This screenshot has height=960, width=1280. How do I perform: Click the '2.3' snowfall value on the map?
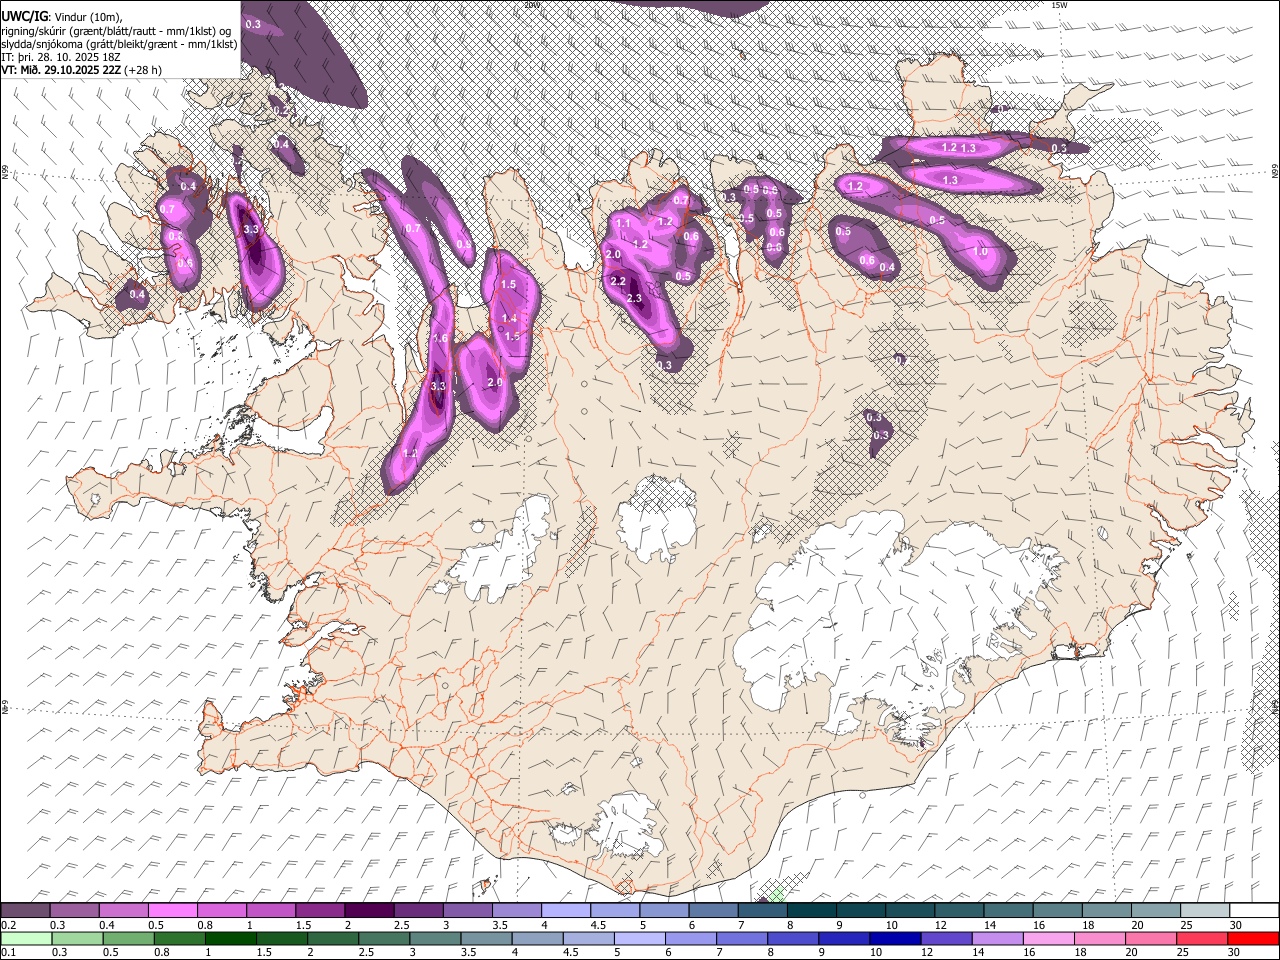[634, 298]
